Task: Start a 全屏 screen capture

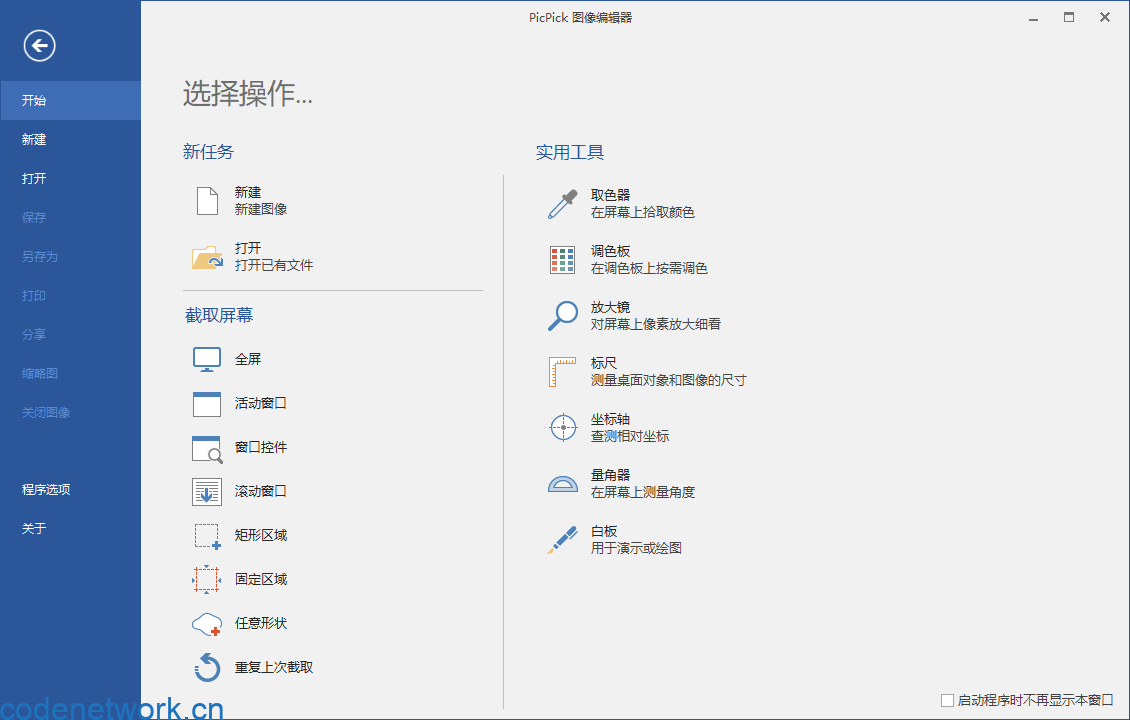Action: click(248, 359)
